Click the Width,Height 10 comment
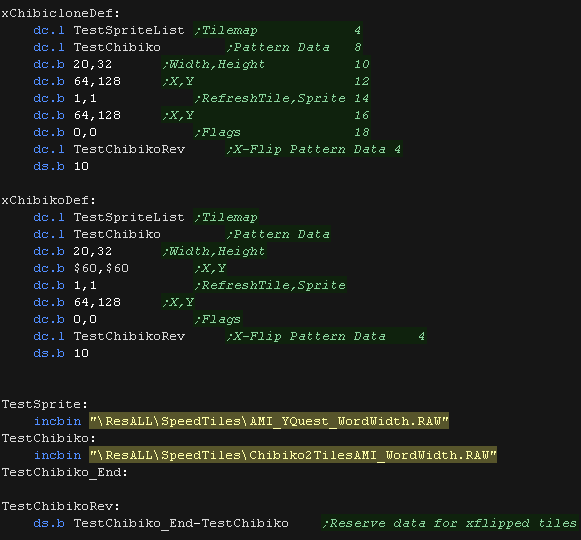 pyautogui.click(x=266, y=64)
